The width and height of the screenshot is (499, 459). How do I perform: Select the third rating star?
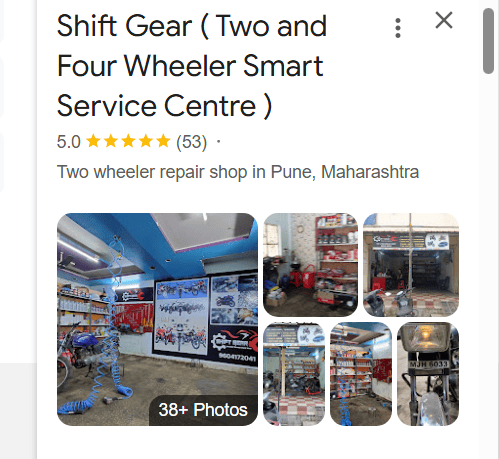tap(128, 141)
